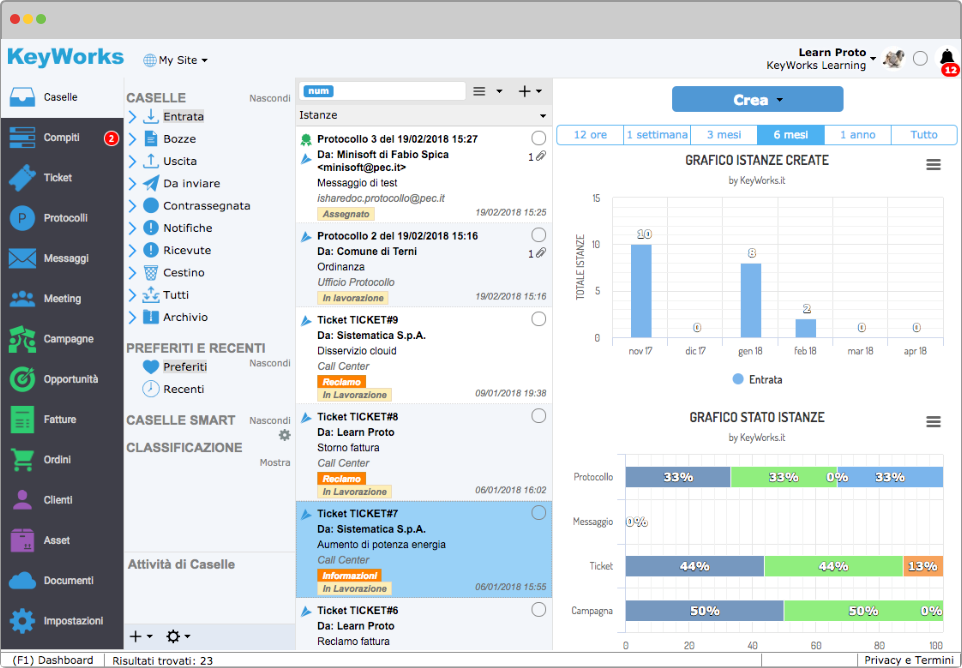This screenshot has width=962, height=668.
Task: Select the Bozze mailbox
Action: tap(179, 139)
